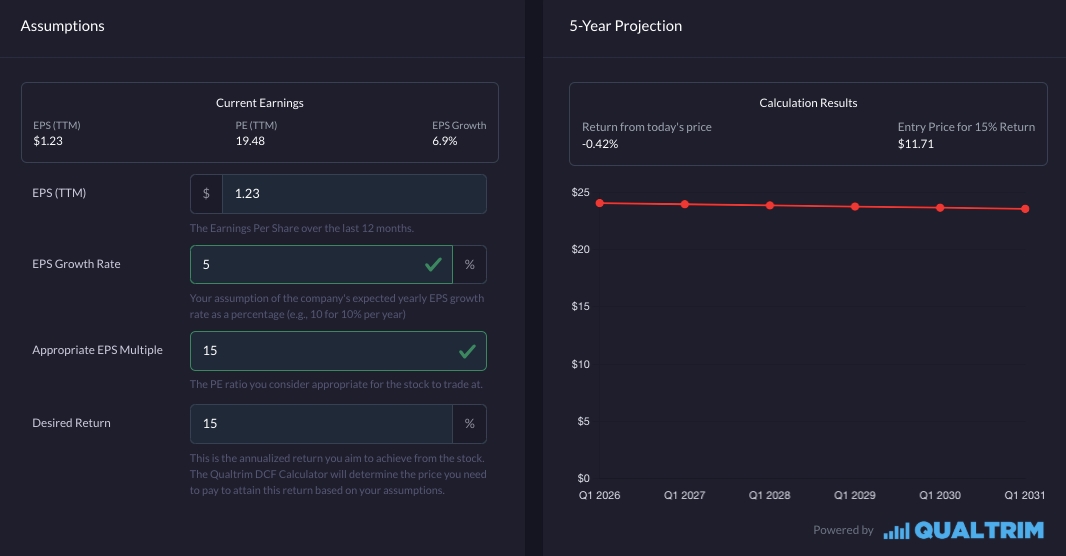Click the Appropriate EPS Multiple input field
Viewport: 1066px width, 556px height.
[x=338, y=351]
